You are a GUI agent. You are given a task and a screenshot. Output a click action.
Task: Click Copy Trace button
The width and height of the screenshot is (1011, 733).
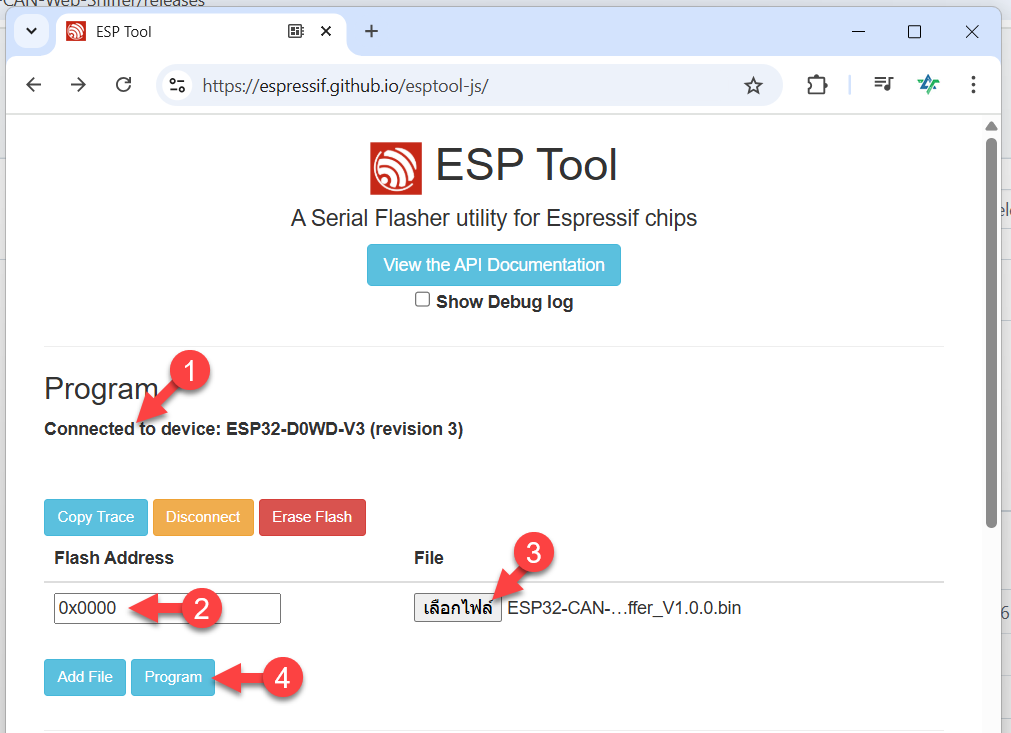(96, 517)
